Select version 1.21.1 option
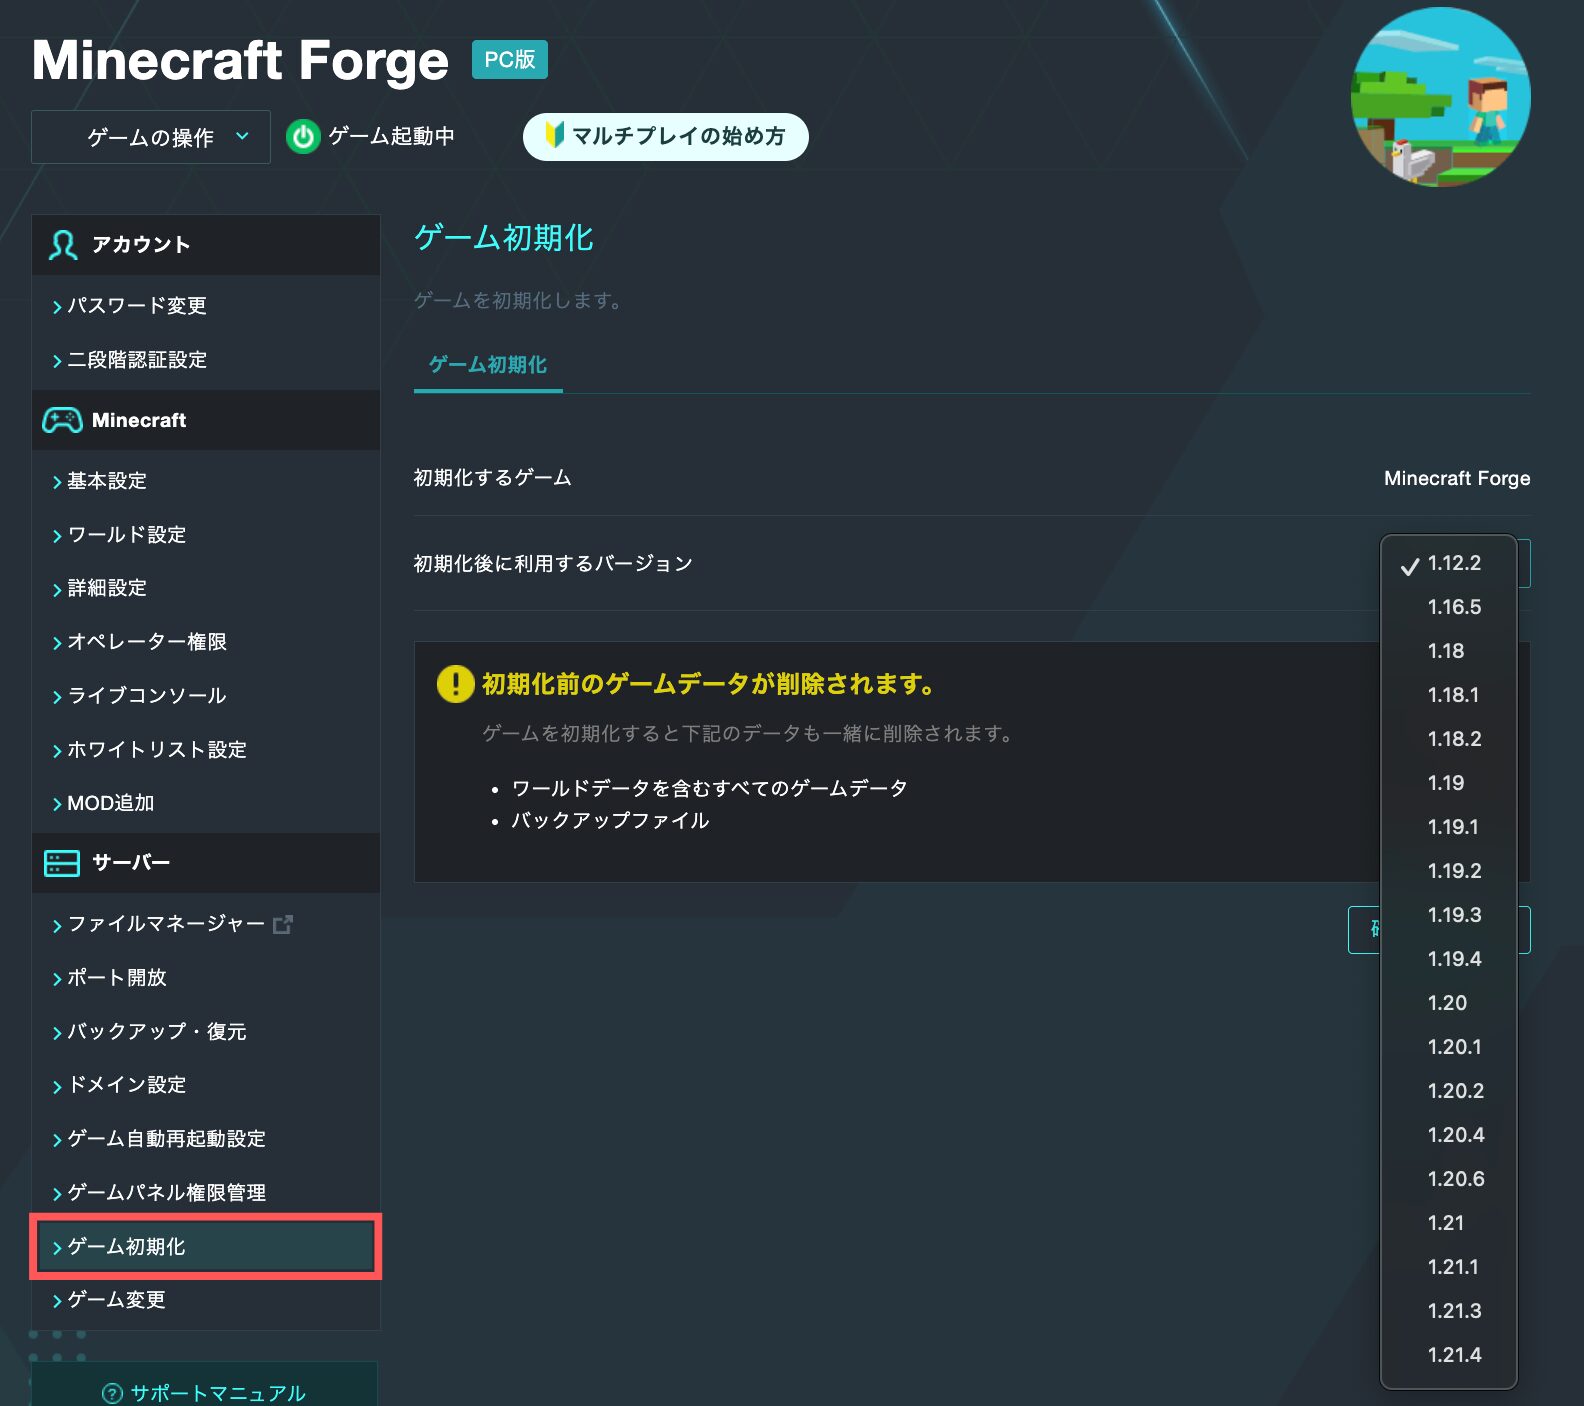Screen dimensions: 1584x1406 click(1449, 1267)
